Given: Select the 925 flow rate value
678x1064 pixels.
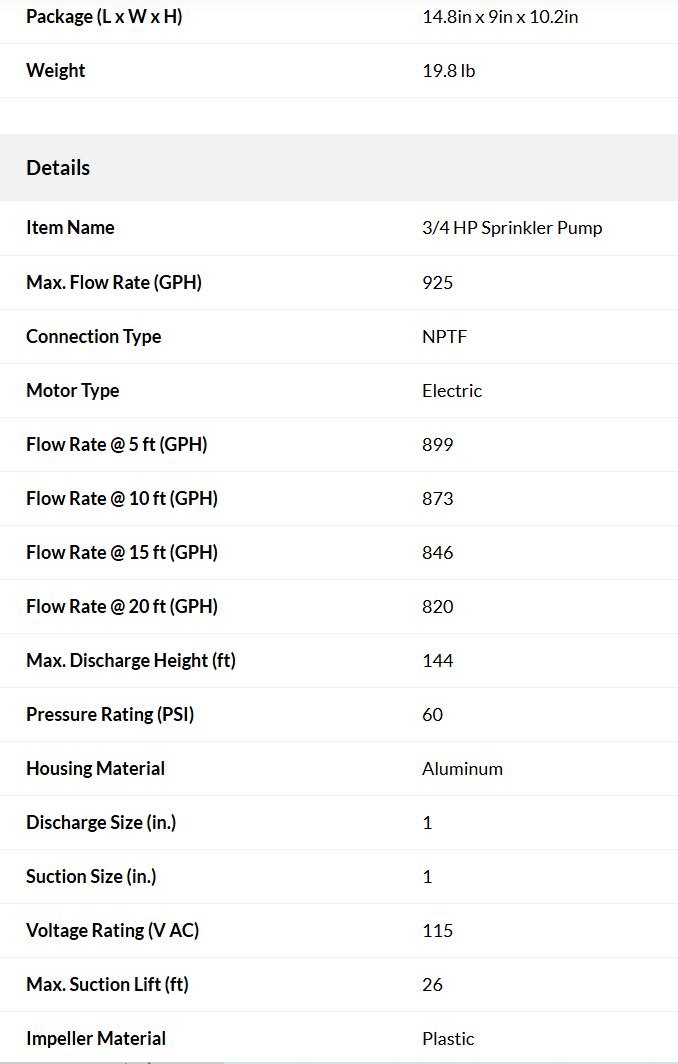Looking at the screenshot, I should pos(437,282).
